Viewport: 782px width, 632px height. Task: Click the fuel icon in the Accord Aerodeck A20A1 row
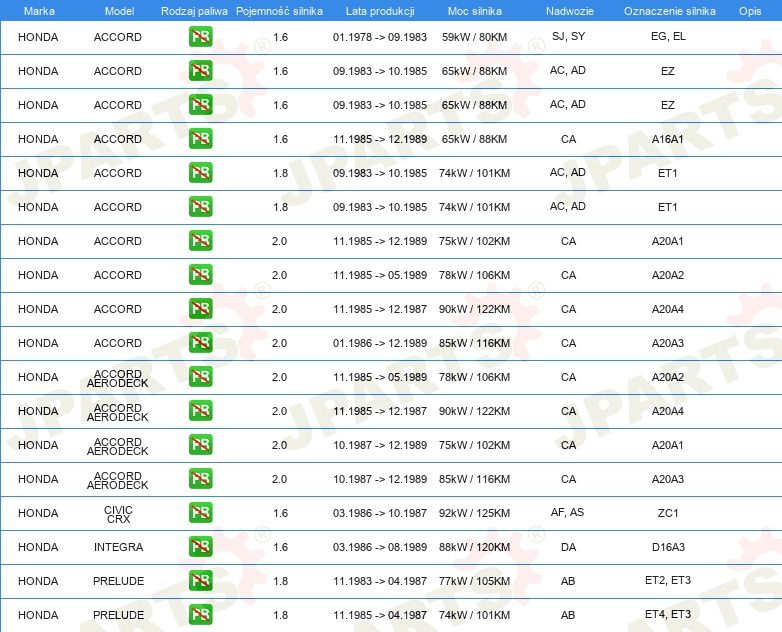click(200, 444)
